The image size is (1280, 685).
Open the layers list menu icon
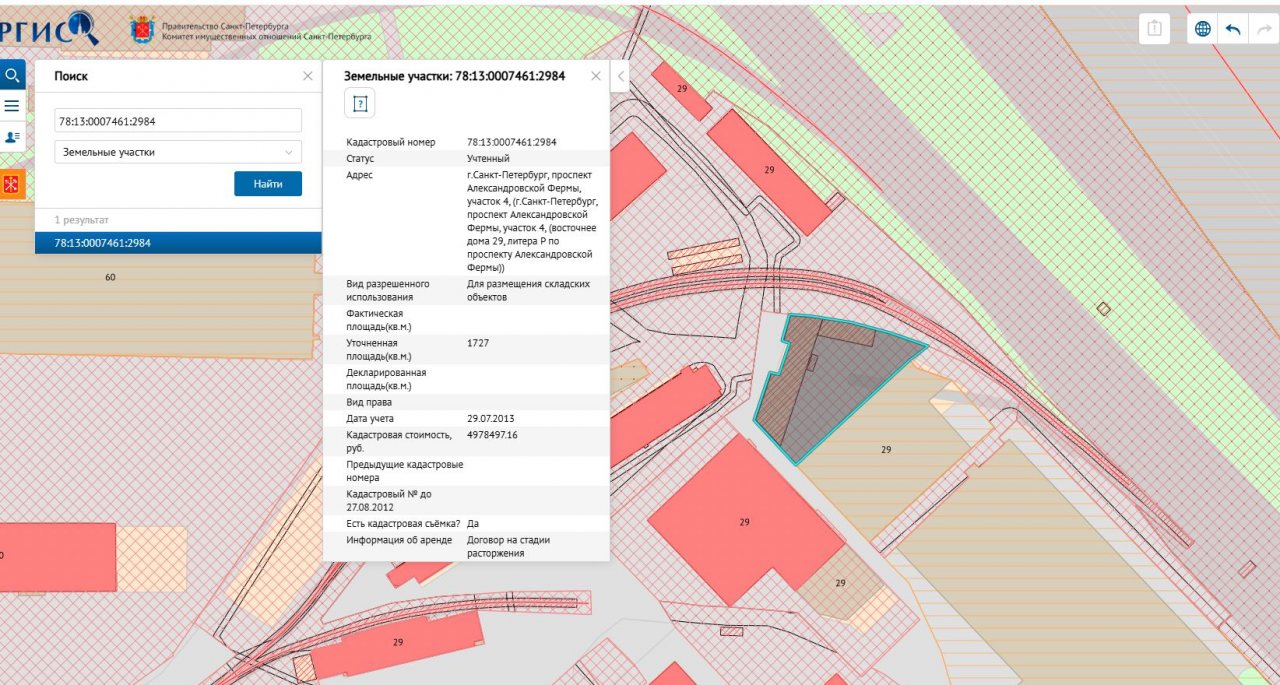pyautogui.click(x=12, y=106)
